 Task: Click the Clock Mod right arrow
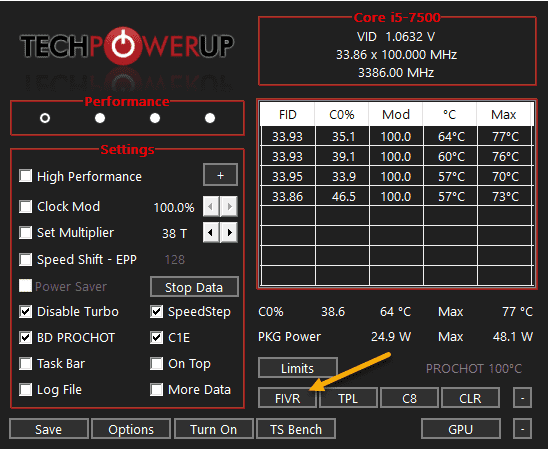(229, 206)
